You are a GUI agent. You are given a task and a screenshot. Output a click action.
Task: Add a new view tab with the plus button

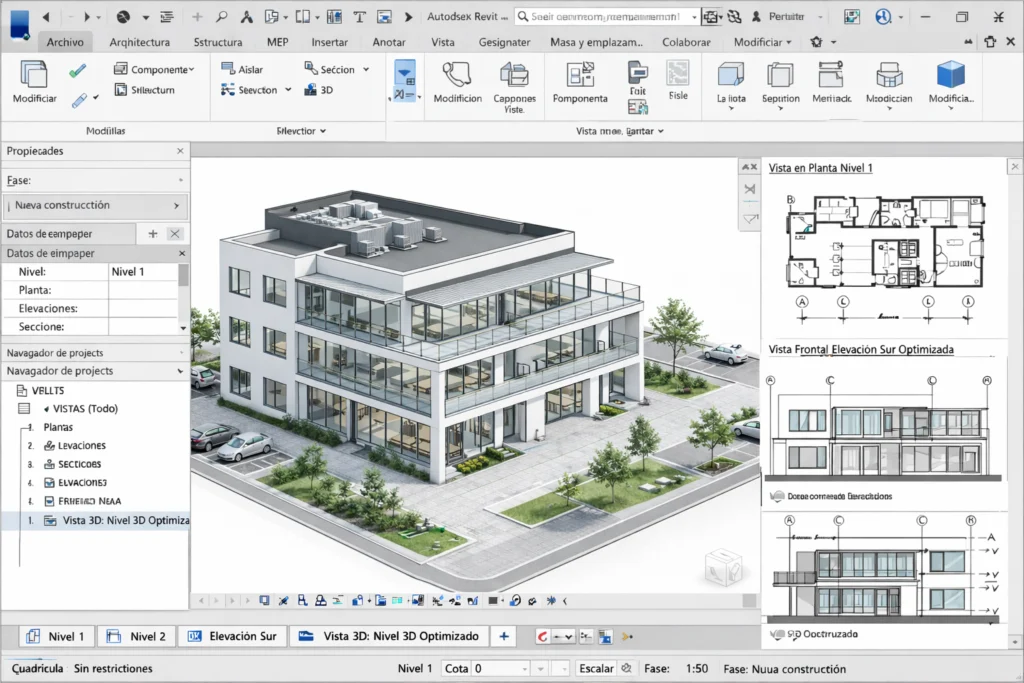tap(503, 636)
